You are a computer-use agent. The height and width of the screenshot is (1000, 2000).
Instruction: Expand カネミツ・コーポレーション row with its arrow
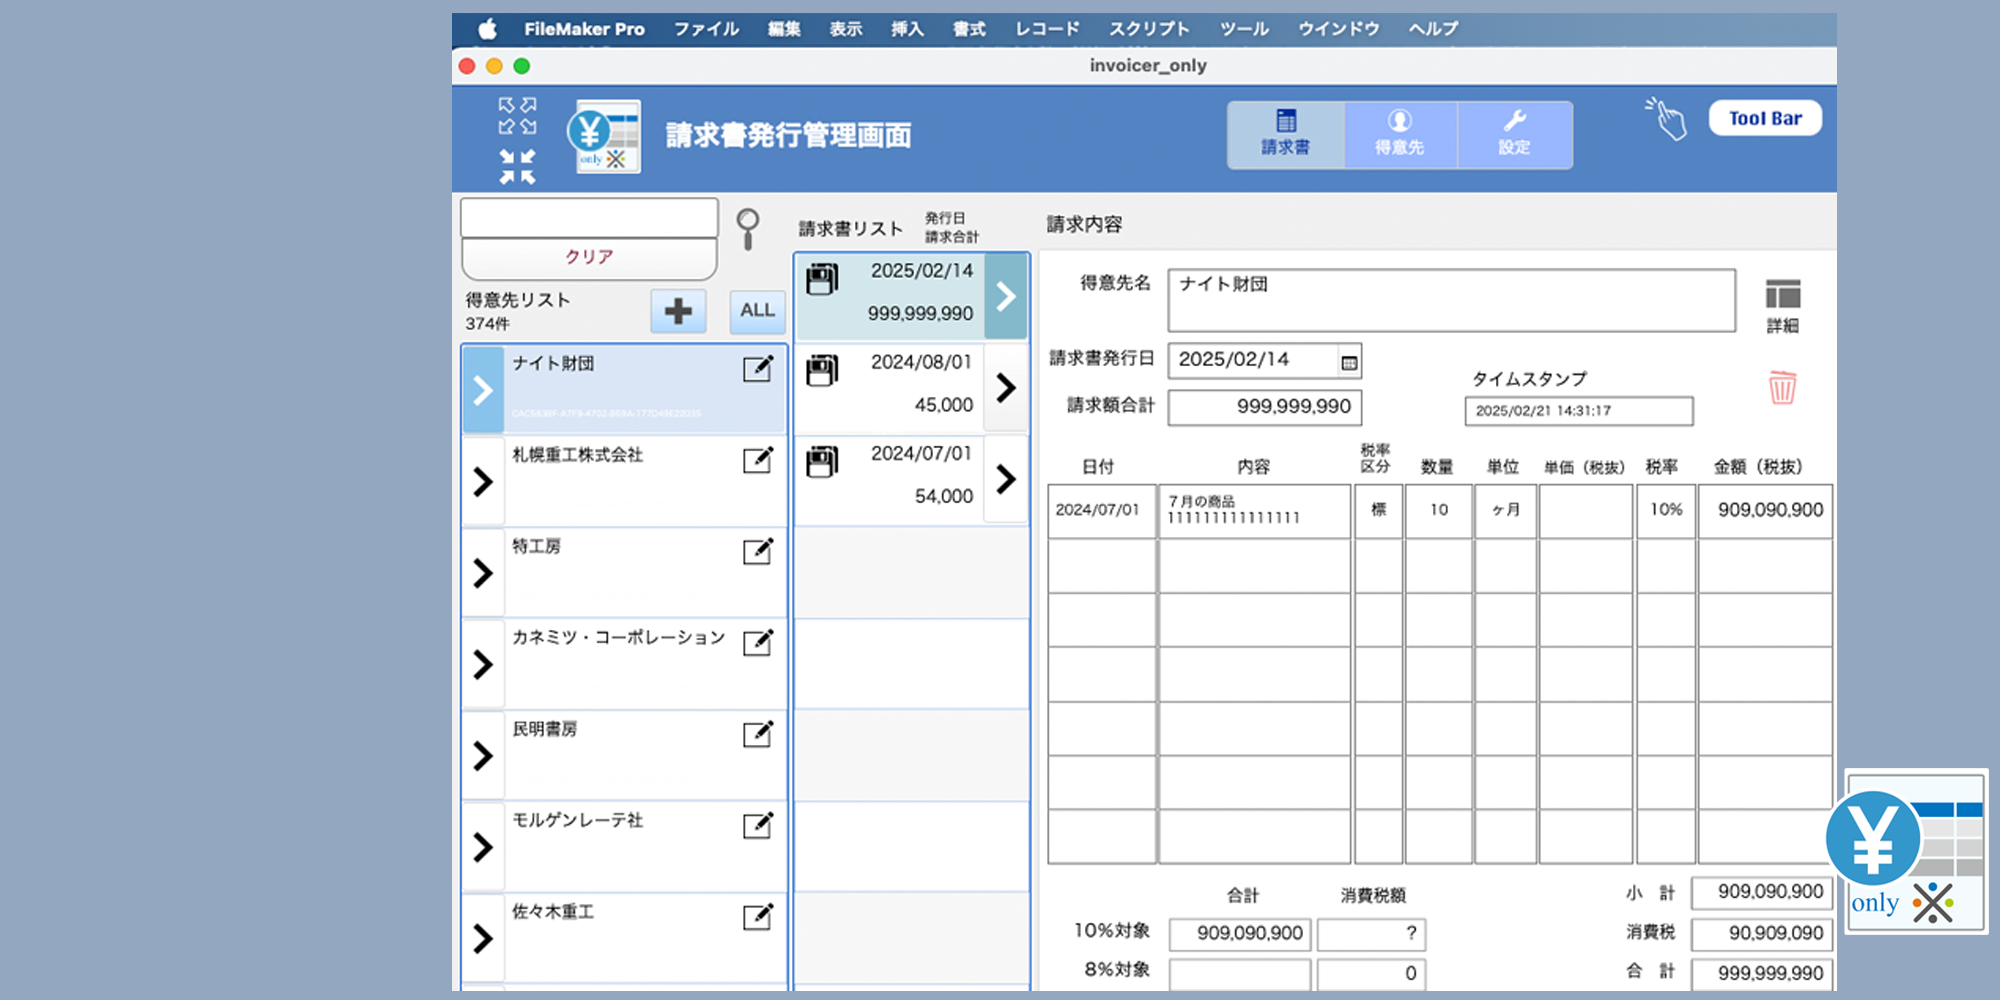click(483, 664)
